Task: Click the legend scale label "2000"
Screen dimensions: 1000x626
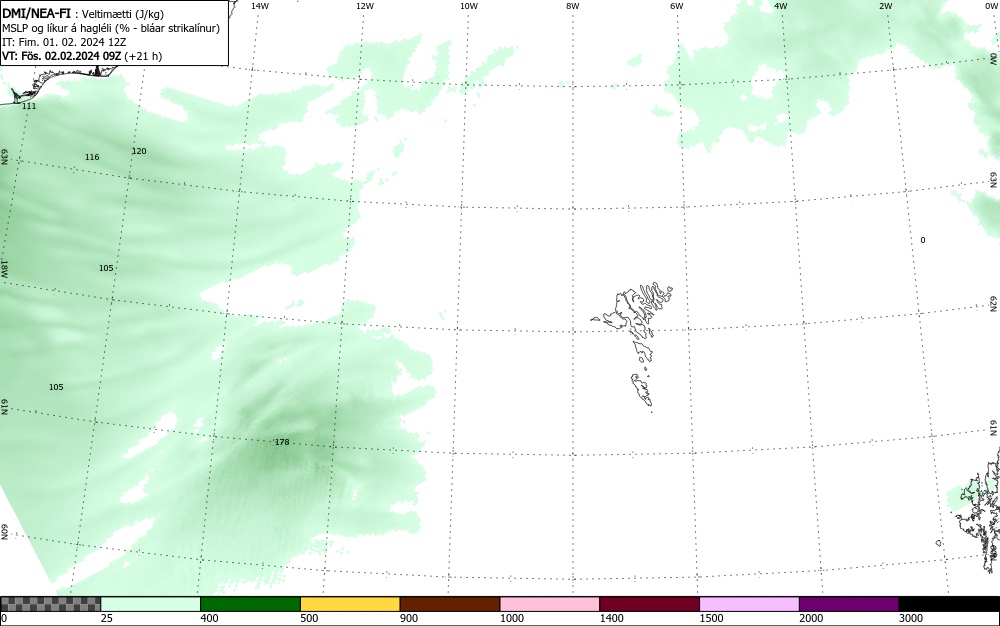Action: (811, 618)
